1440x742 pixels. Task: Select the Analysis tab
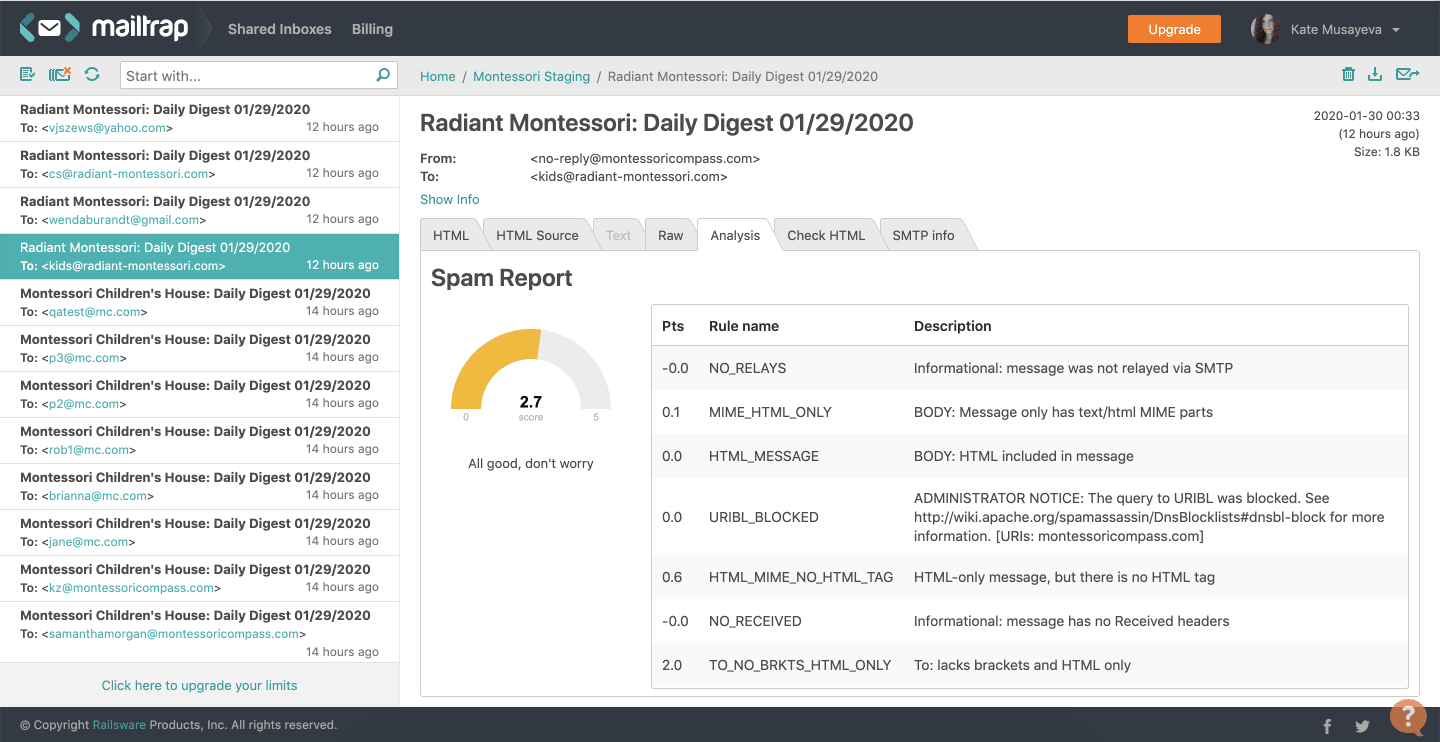735,235
